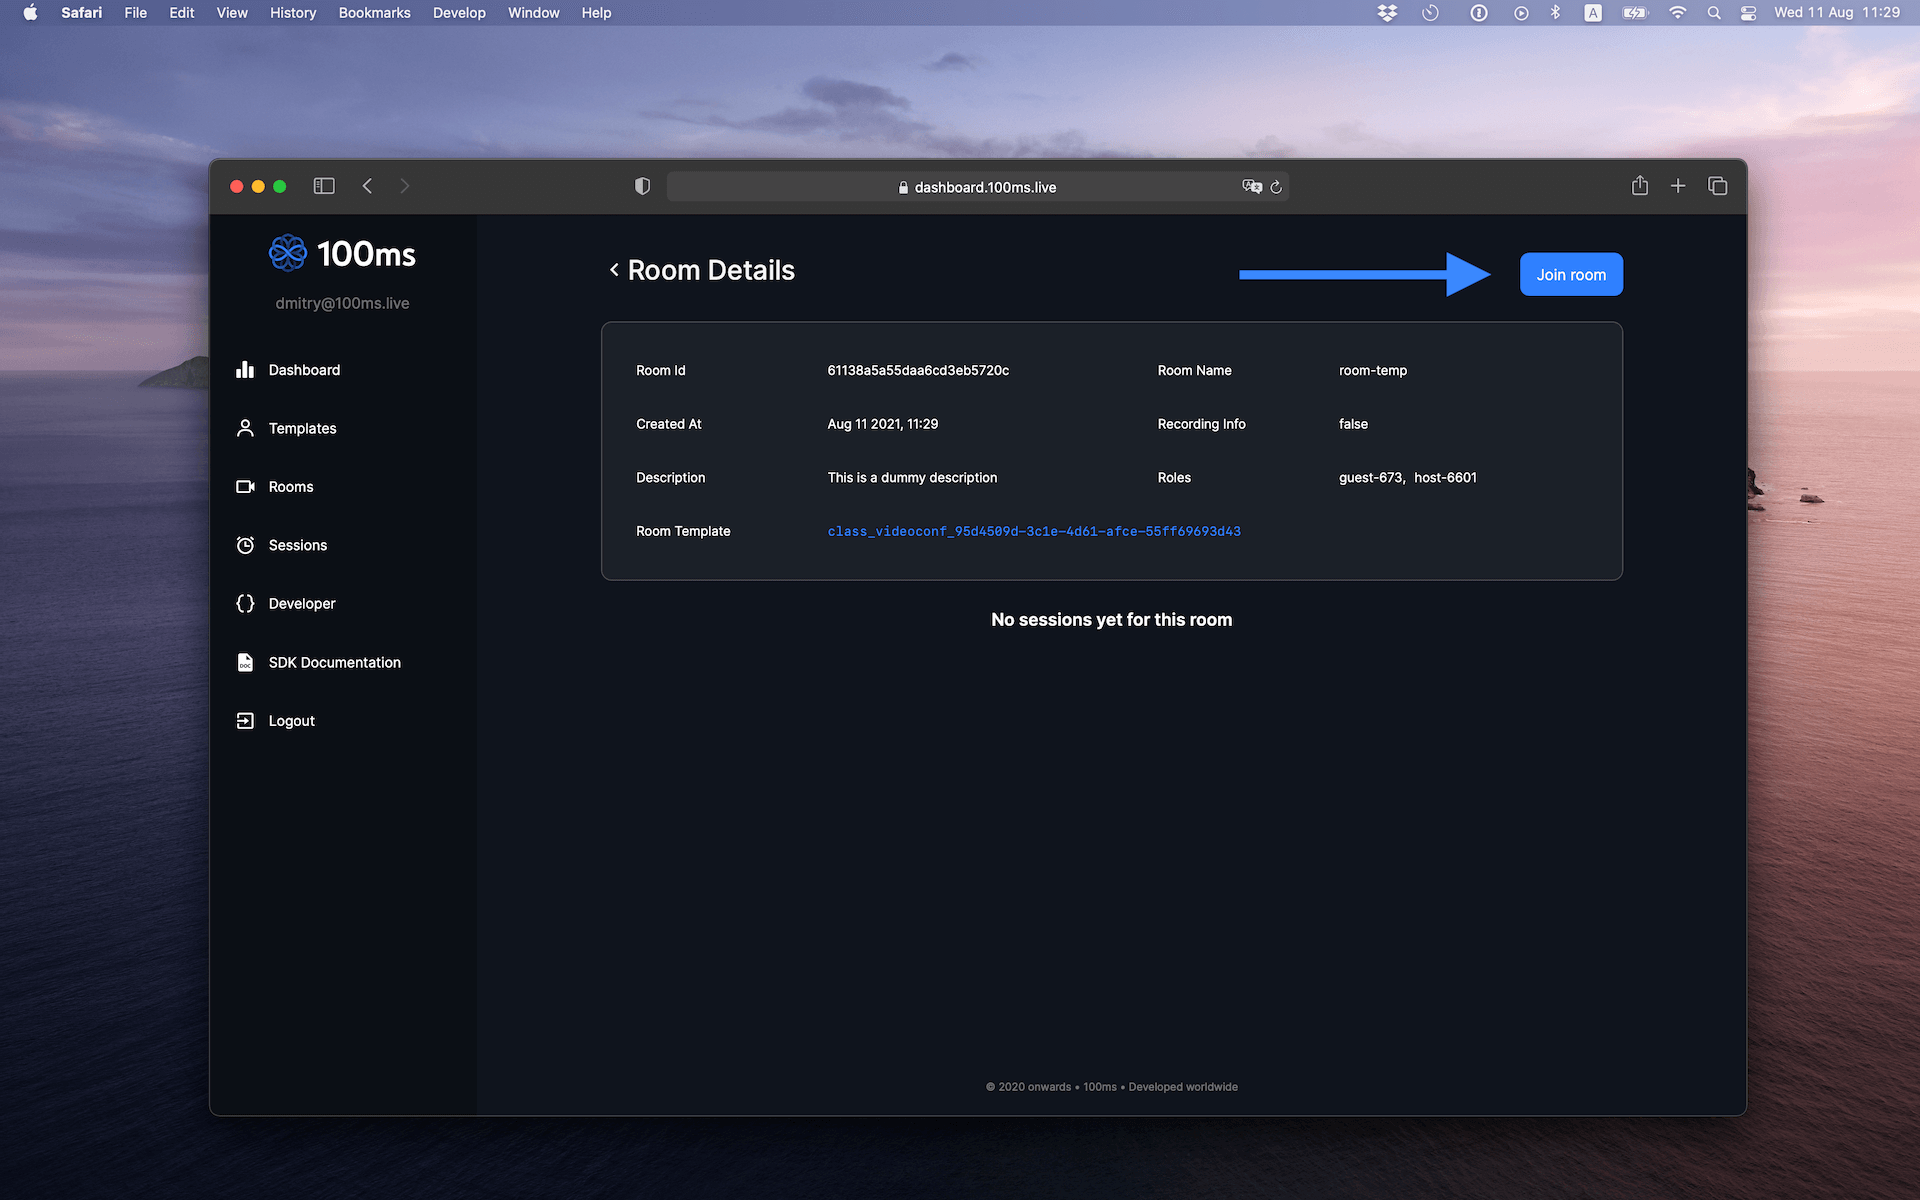
Task: Go back using the Room Details chevron
Action: [x=614, y=270]
